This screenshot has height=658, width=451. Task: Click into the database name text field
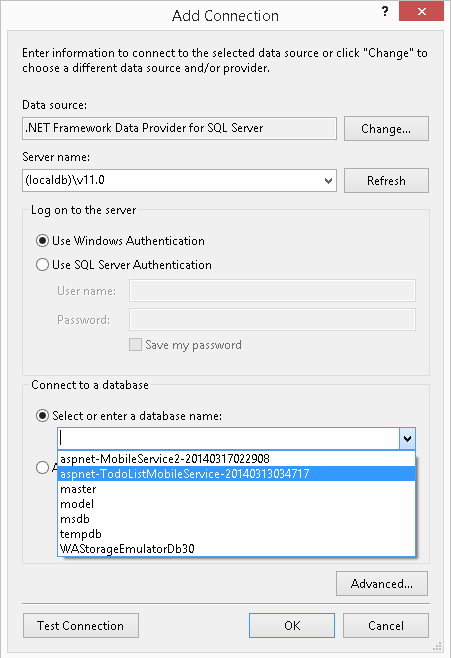(229, 439)
